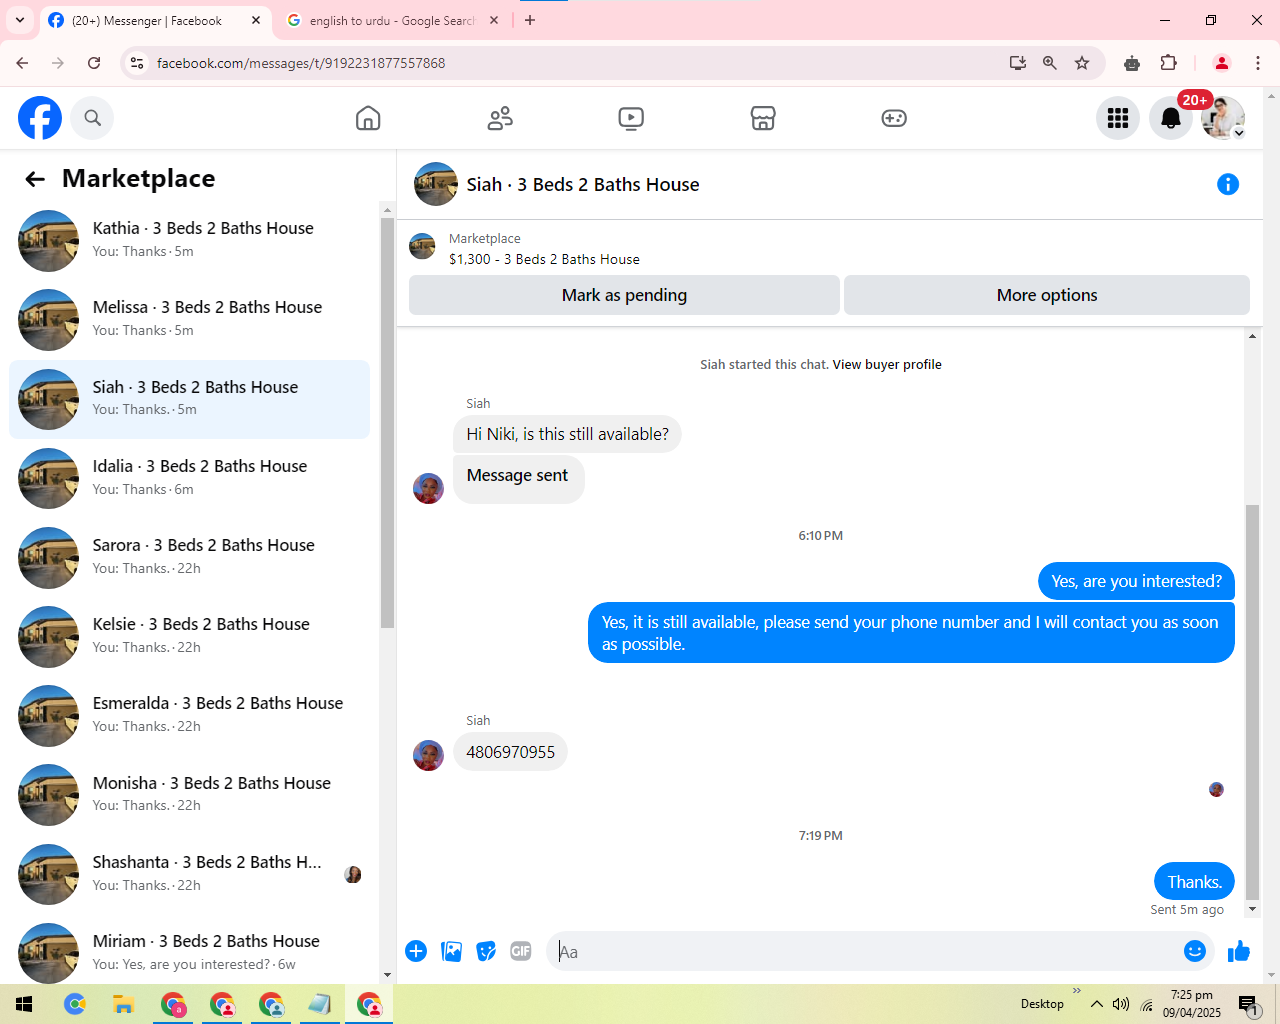Open the Friends icon
The width and height of the screenshot is (1280, 1024).
pos(500,118)
